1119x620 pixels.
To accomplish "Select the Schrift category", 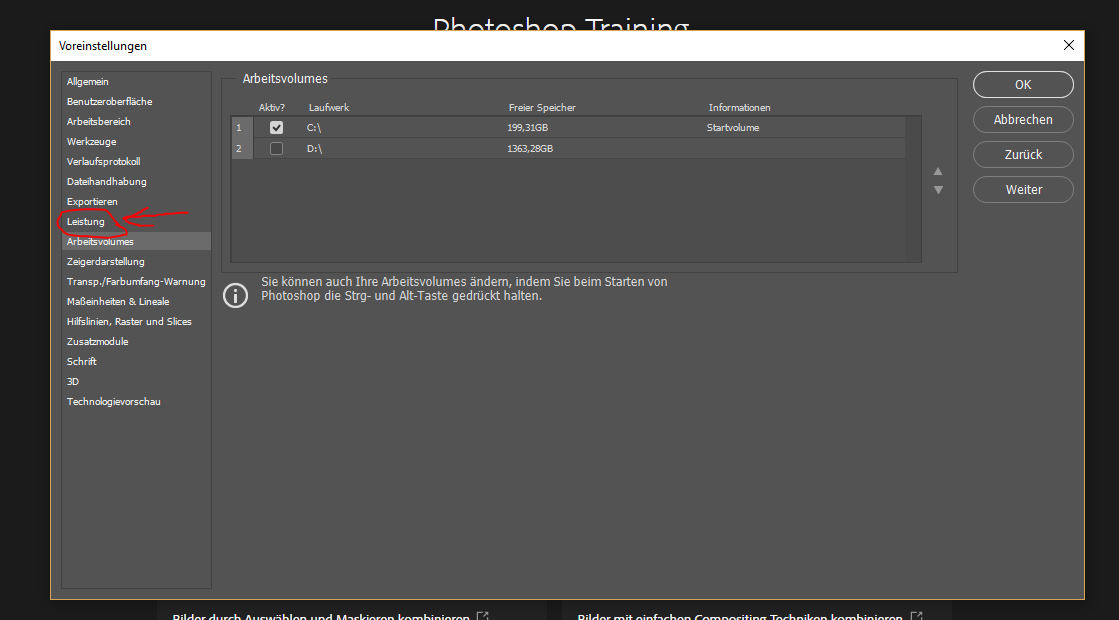I will 81,362.
